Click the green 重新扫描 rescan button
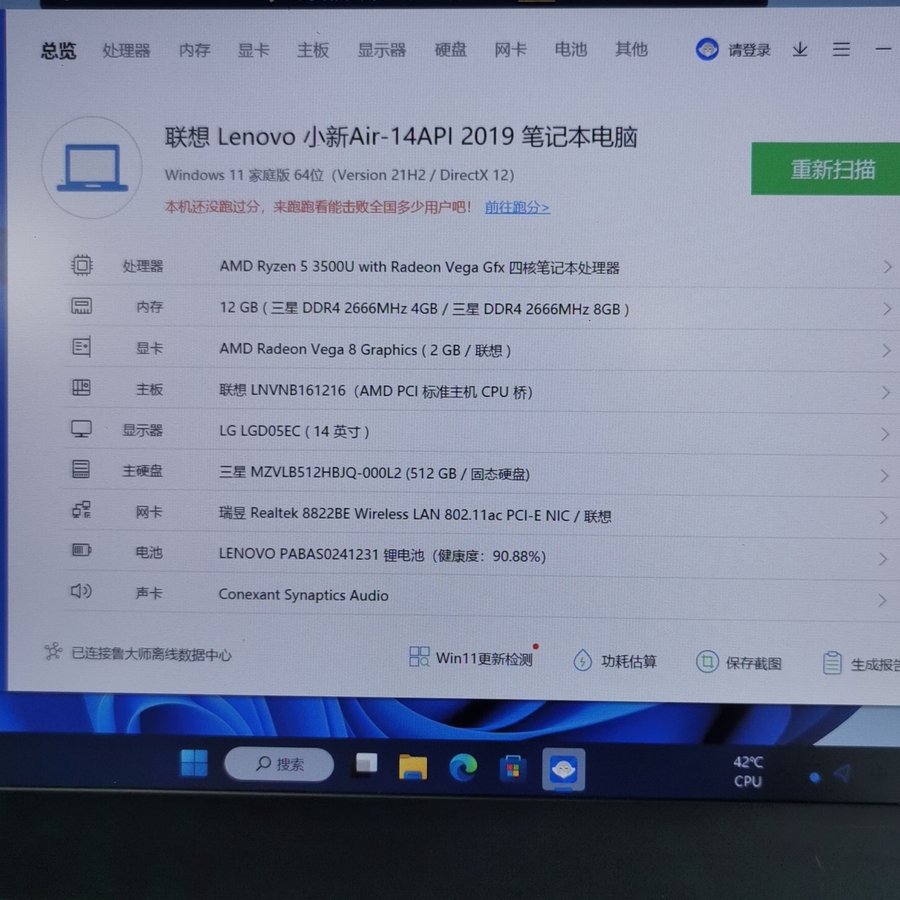This screenshot has width=900, height=900. [825, 169]
